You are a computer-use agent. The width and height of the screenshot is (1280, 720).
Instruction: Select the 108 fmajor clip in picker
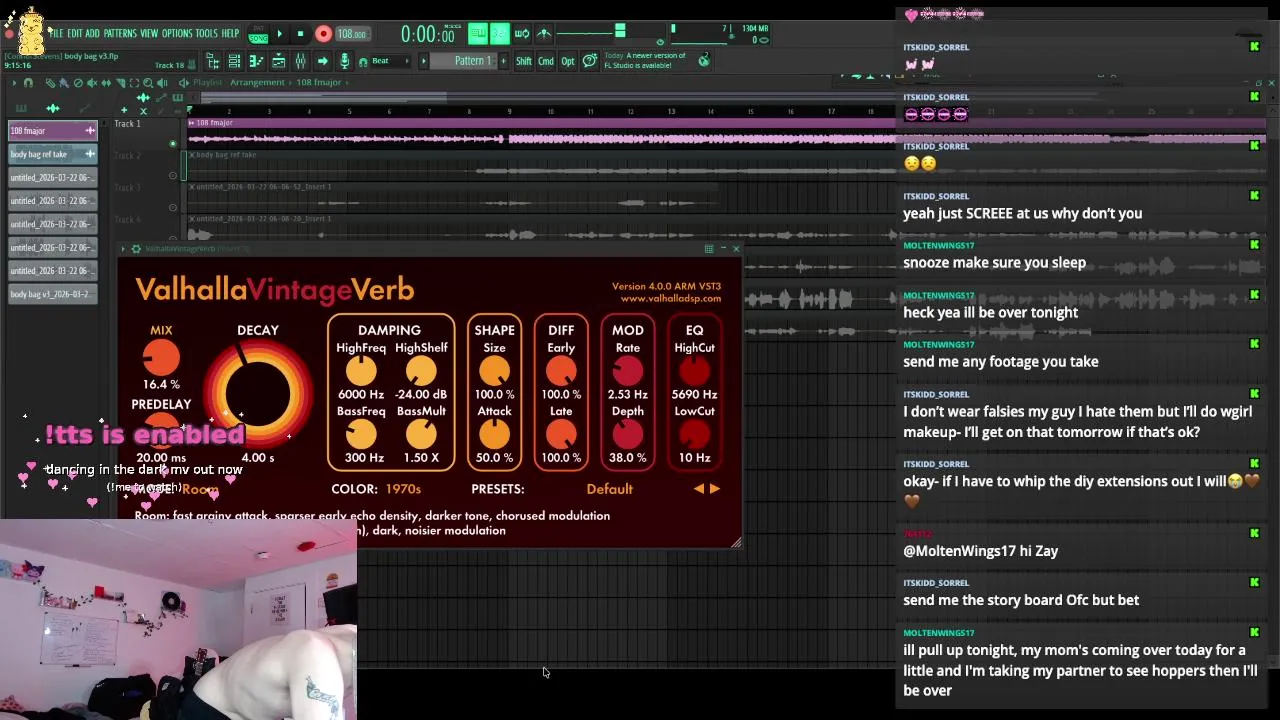coord(53,131)
